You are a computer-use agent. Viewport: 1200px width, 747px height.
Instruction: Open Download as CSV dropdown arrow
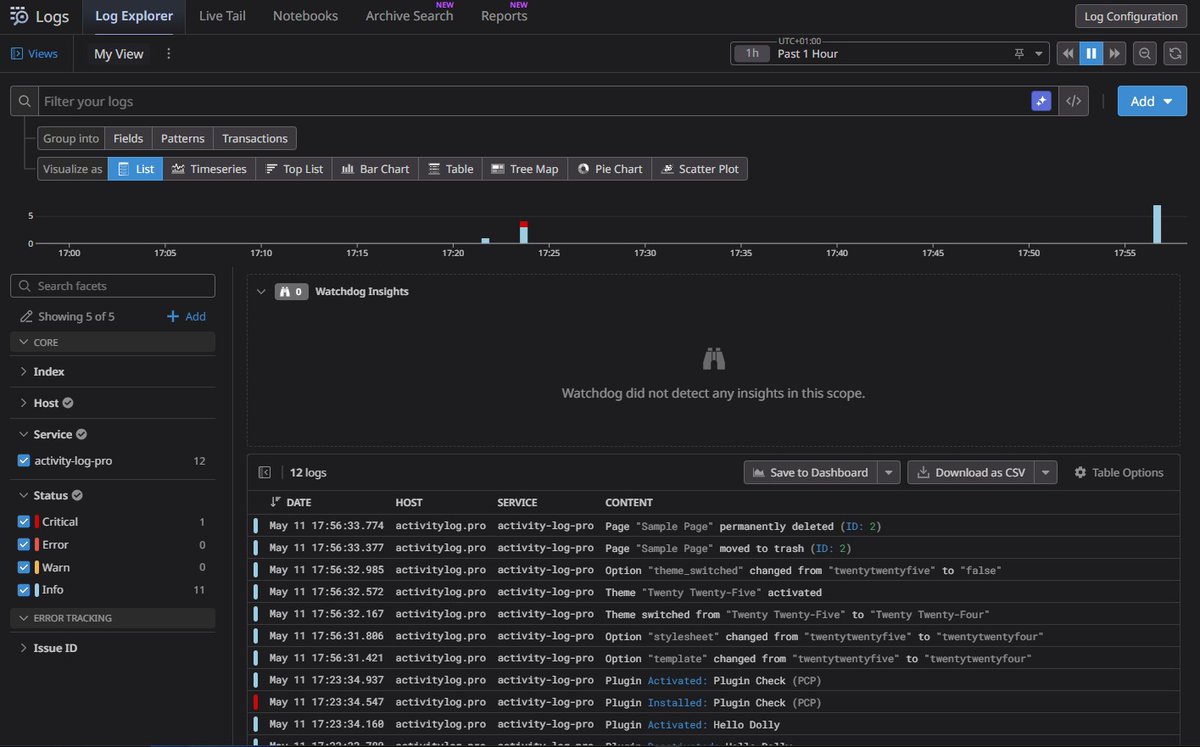point(1045,473)
